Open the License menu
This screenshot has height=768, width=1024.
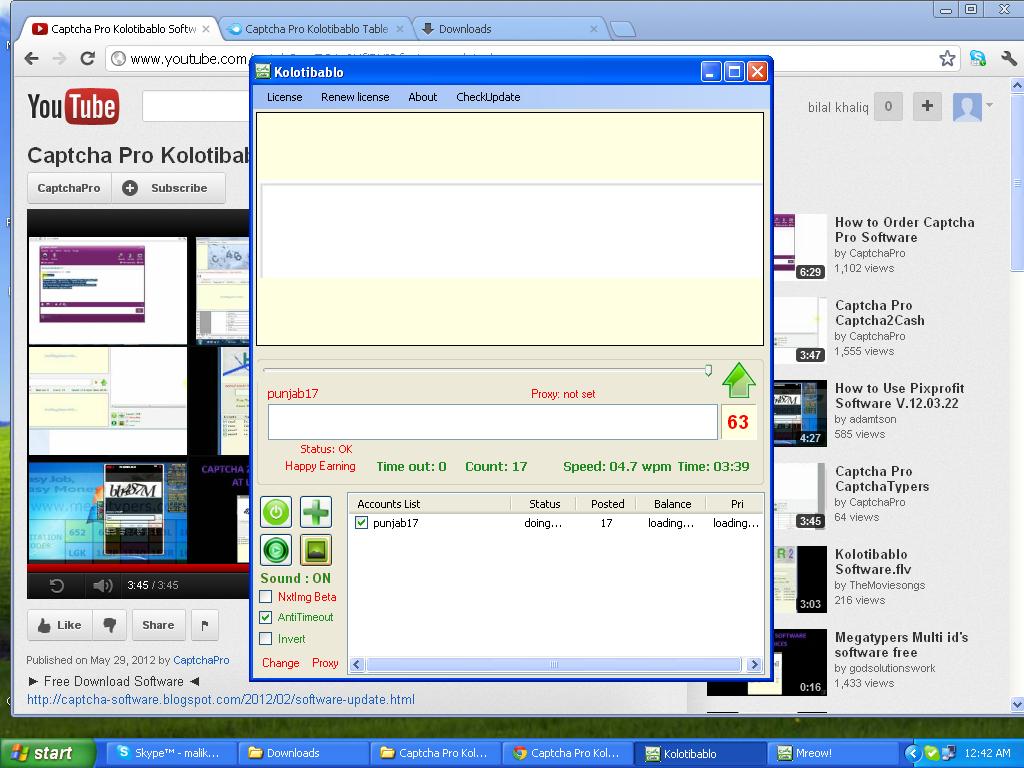(285, 97)
